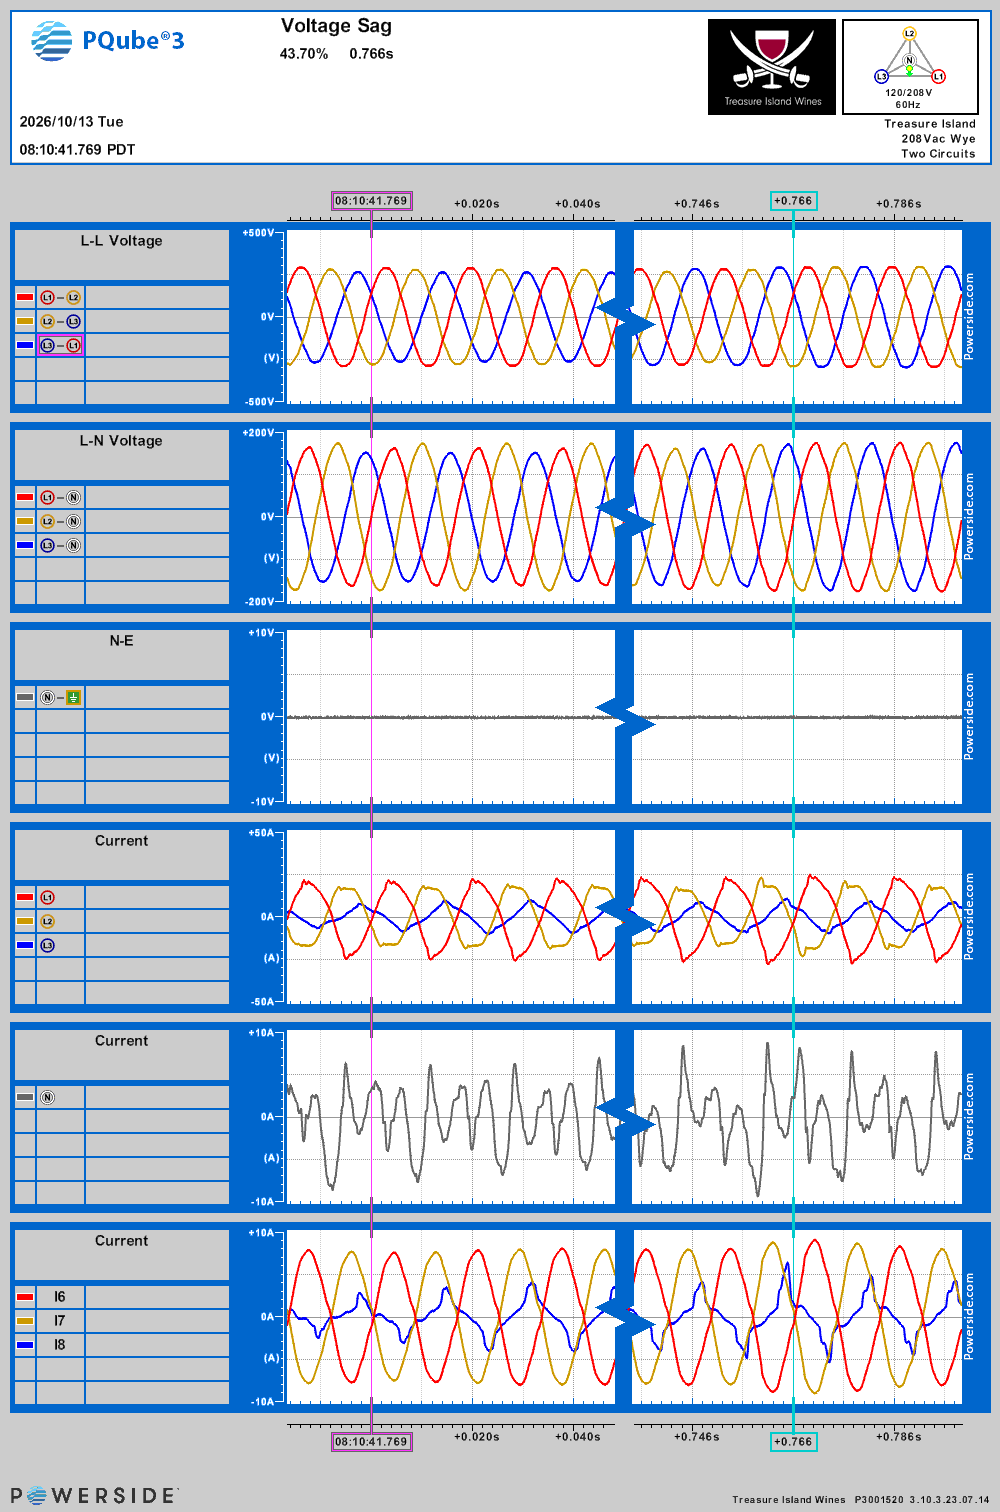Click the top +0.020s axis label

click(x=477, y=204)
